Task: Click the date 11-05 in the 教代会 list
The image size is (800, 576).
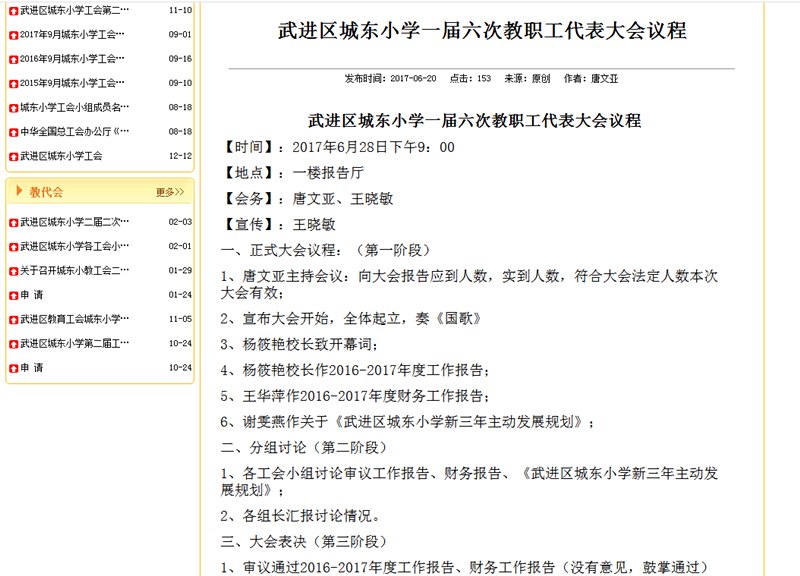Action: point(180,319)
